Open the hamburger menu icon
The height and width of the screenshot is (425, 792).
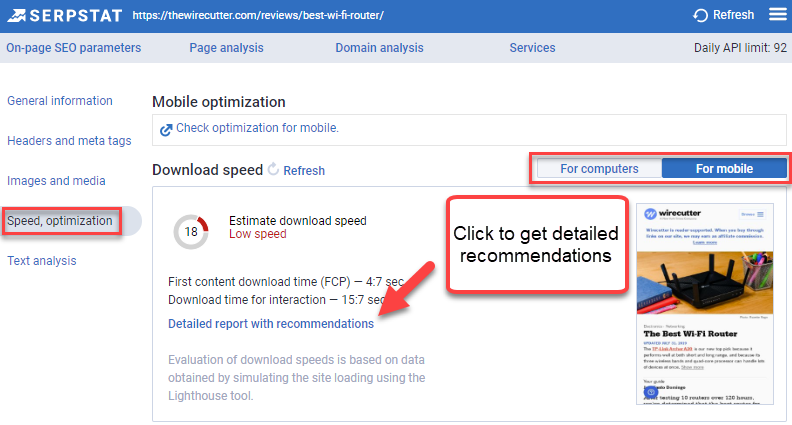[x=777, y=14]
